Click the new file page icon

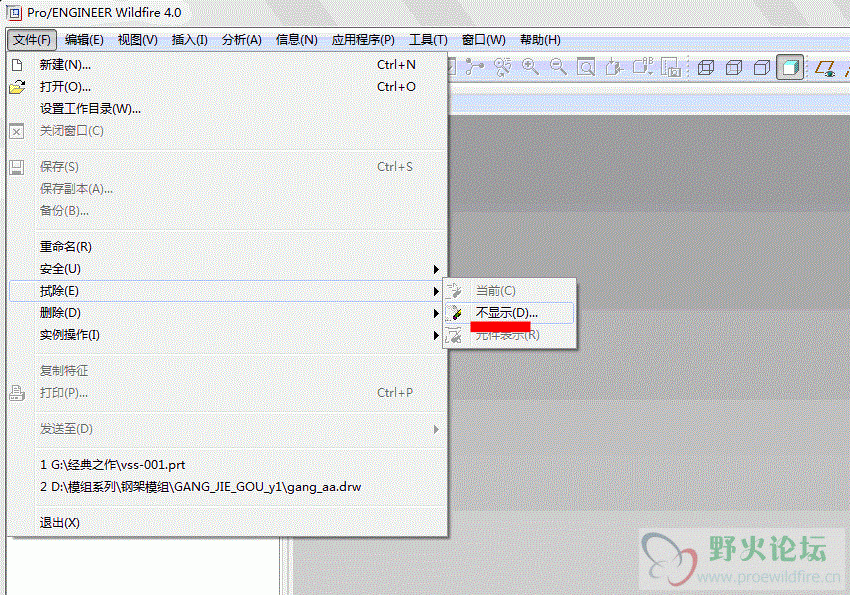coord(17,65)
